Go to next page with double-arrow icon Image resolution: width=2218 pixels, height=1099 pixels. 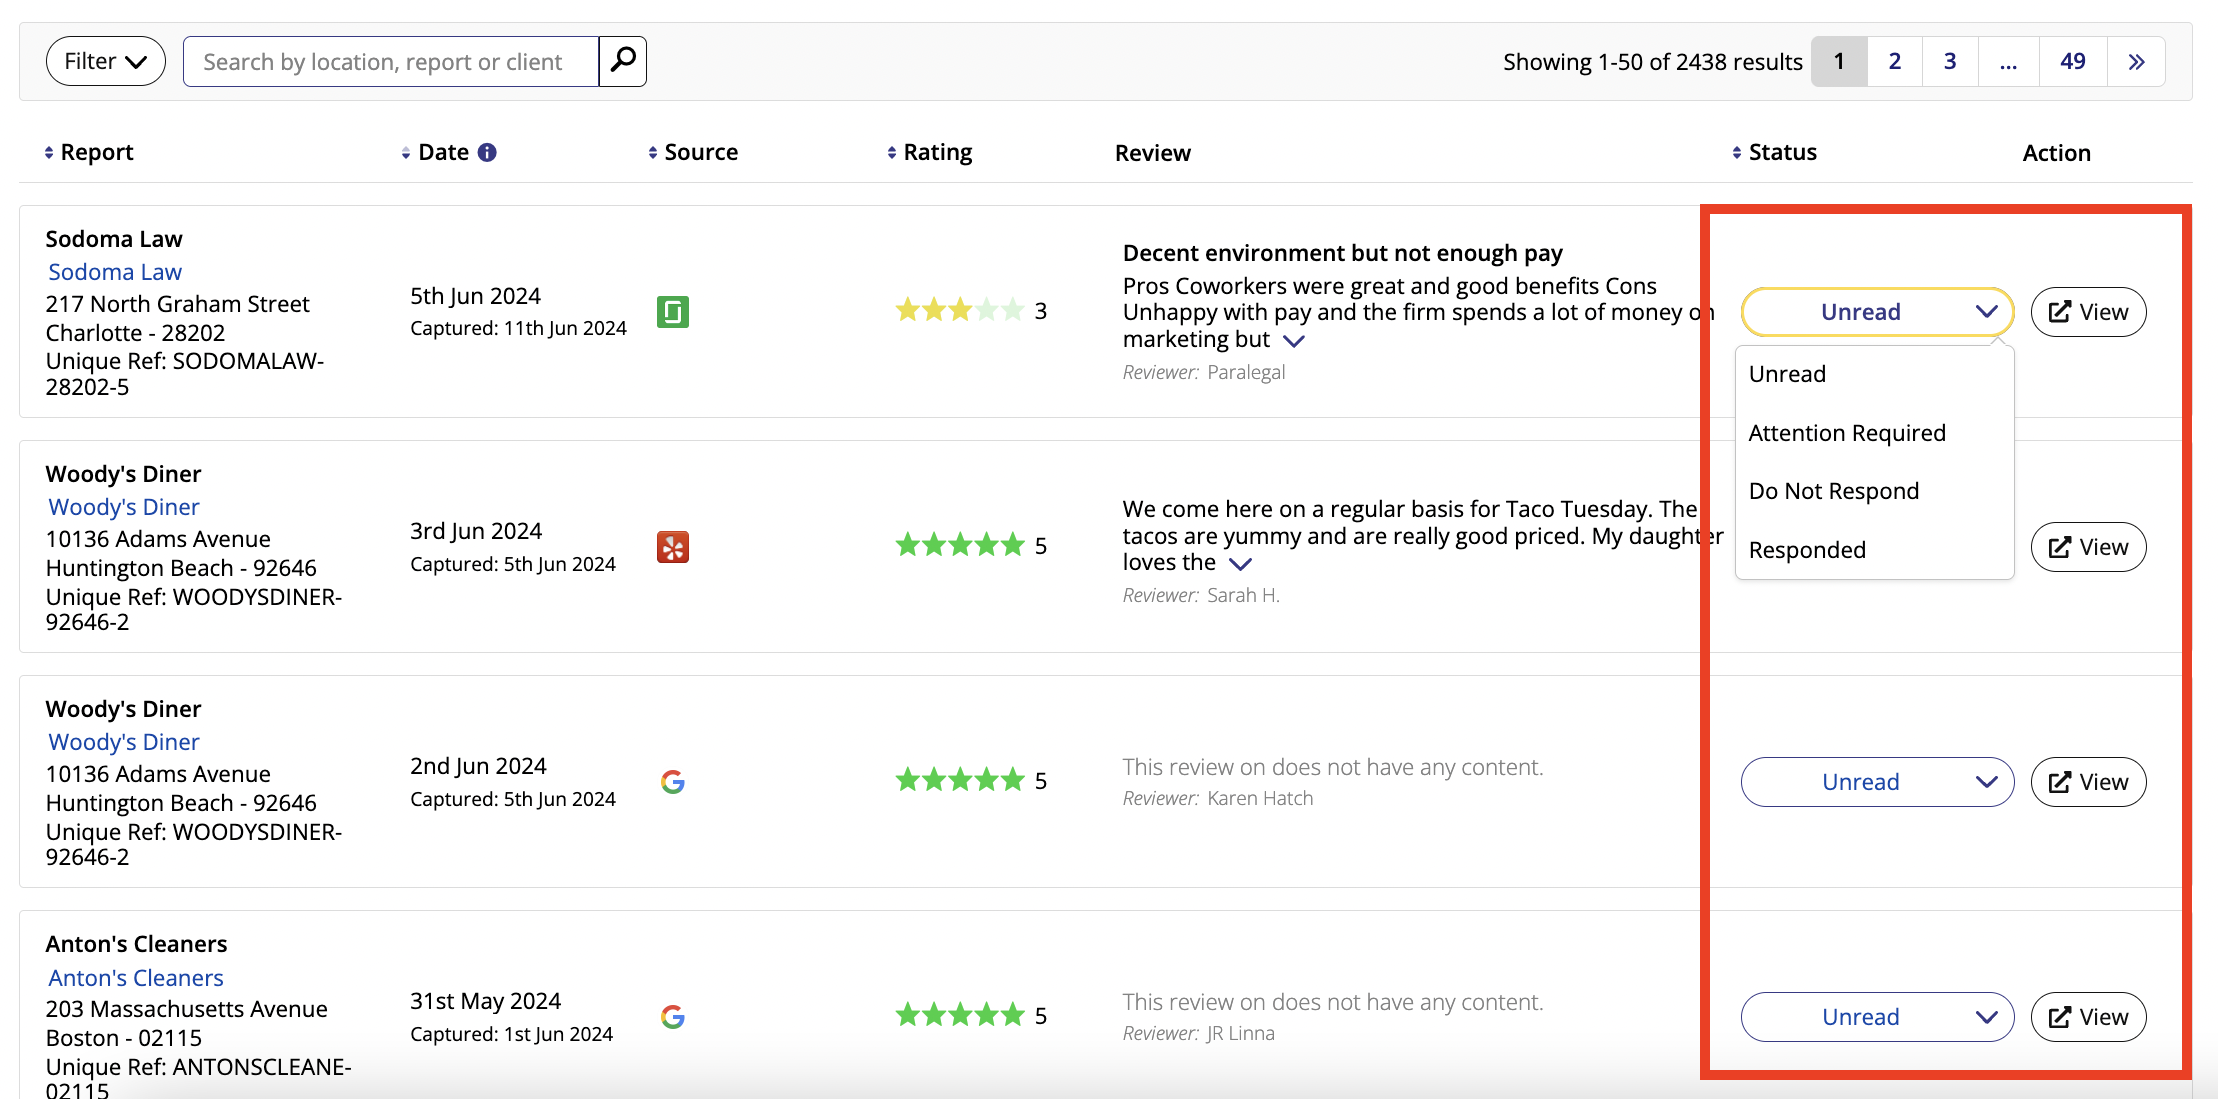[2136, 62]
